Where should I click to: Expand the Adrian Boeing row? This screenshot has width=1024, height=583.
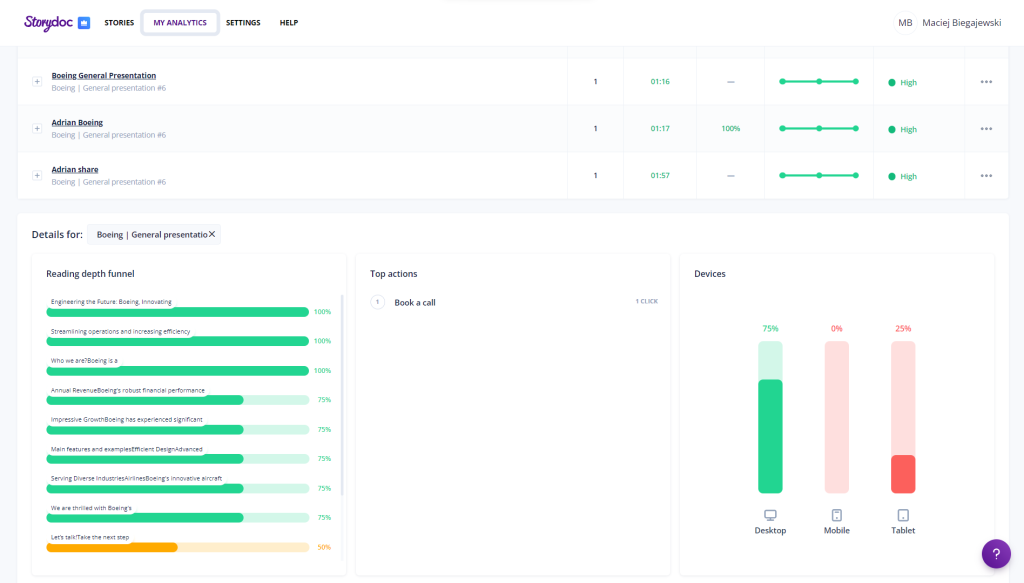(x=37, y=129)
